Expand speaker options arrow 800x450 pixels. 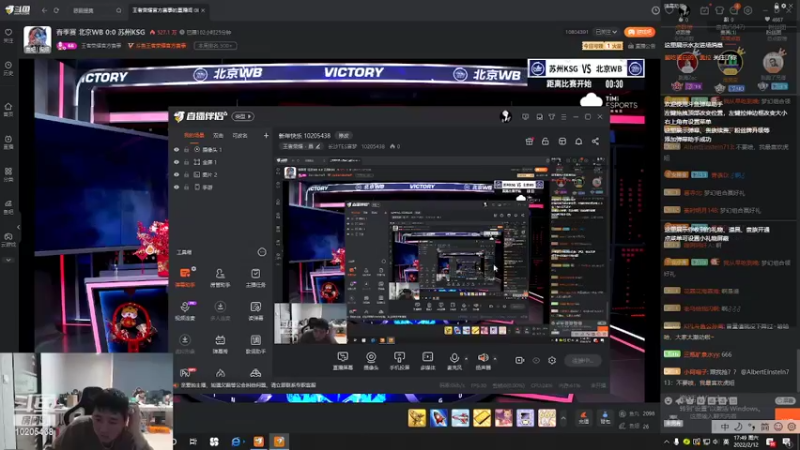click(494, 359)
